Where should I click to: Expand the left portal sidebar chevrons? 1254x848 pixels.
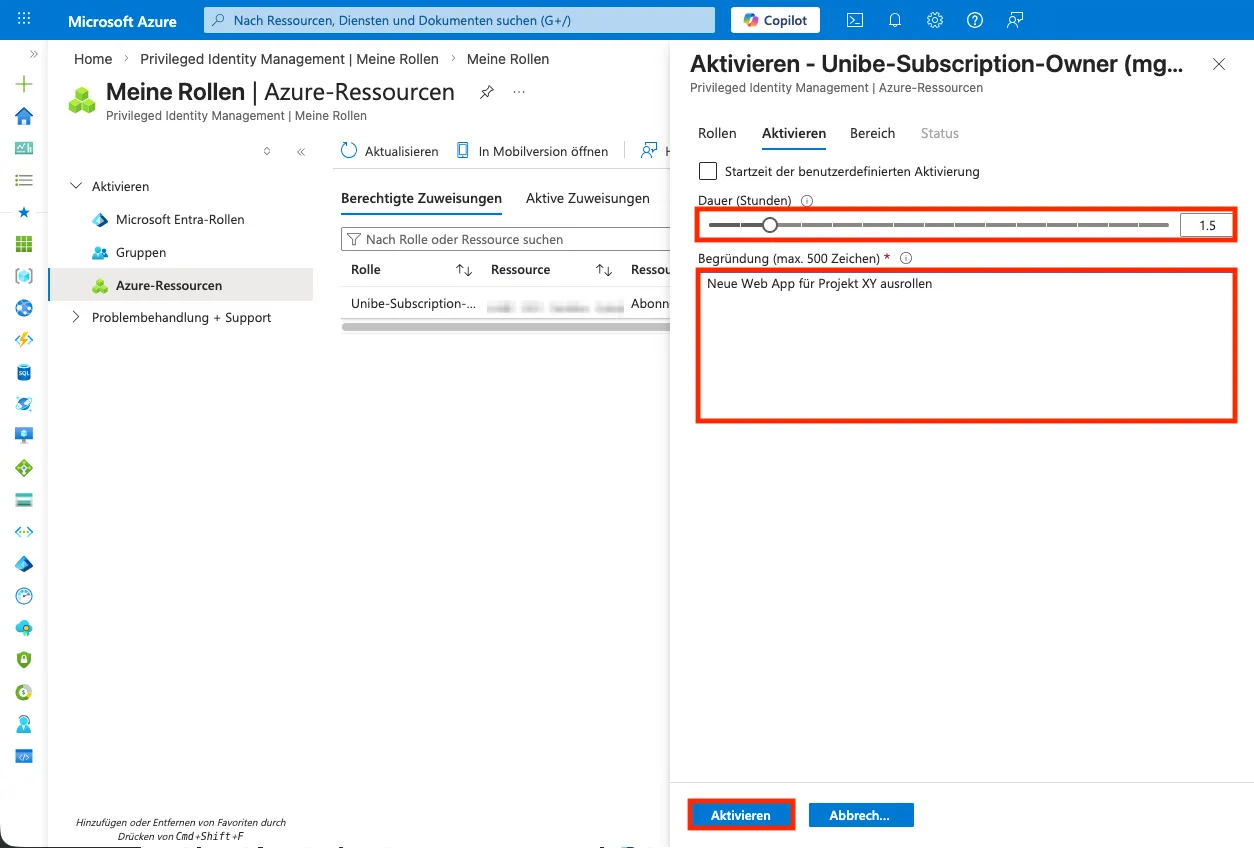click(x=34, y=54)
